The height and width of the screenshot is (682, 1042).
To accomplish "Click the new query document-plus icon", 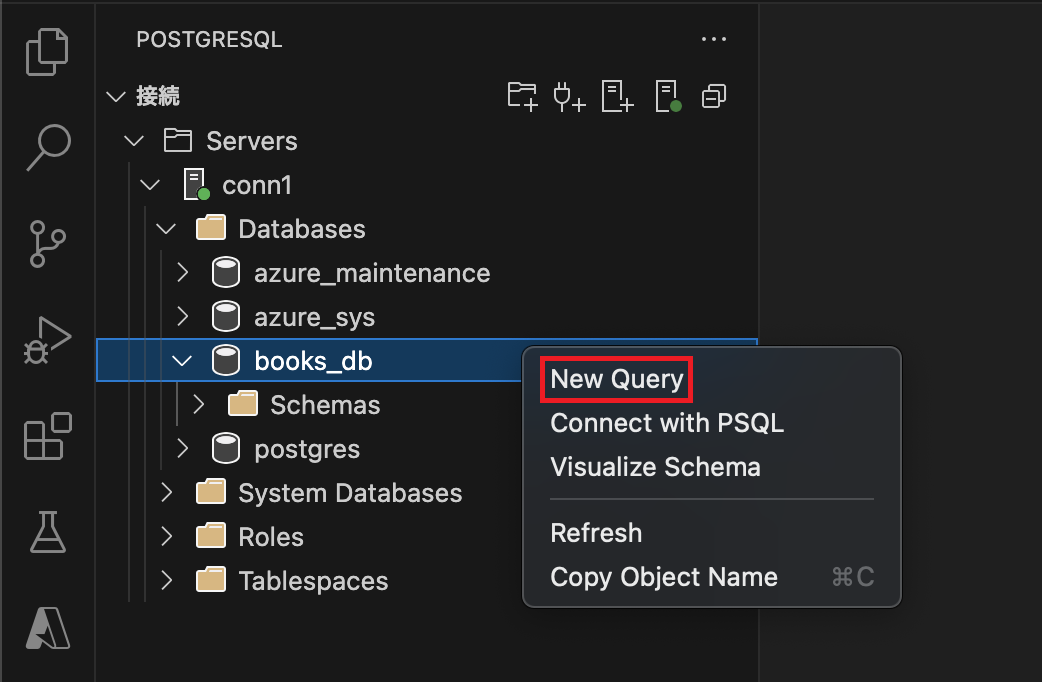I will coord(617,96).
